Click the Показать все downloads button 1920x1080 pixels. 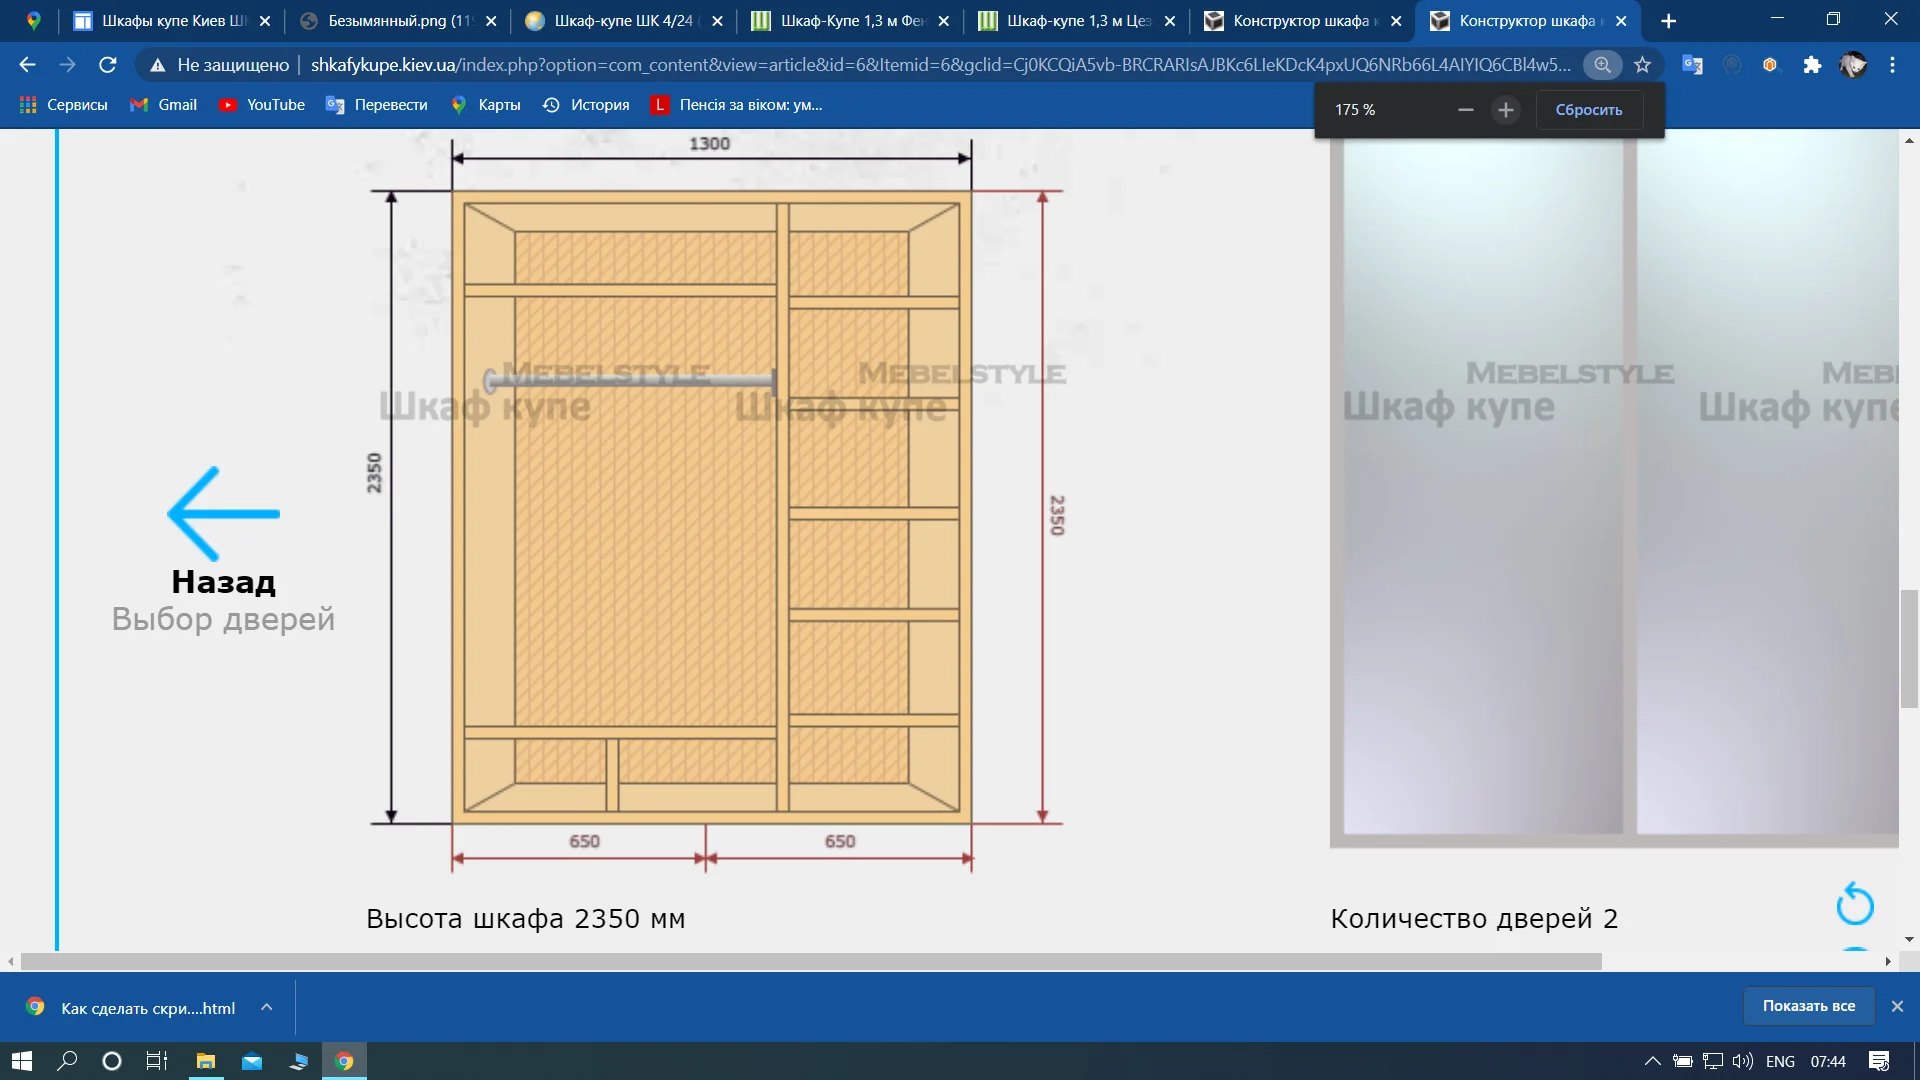1808,1006
